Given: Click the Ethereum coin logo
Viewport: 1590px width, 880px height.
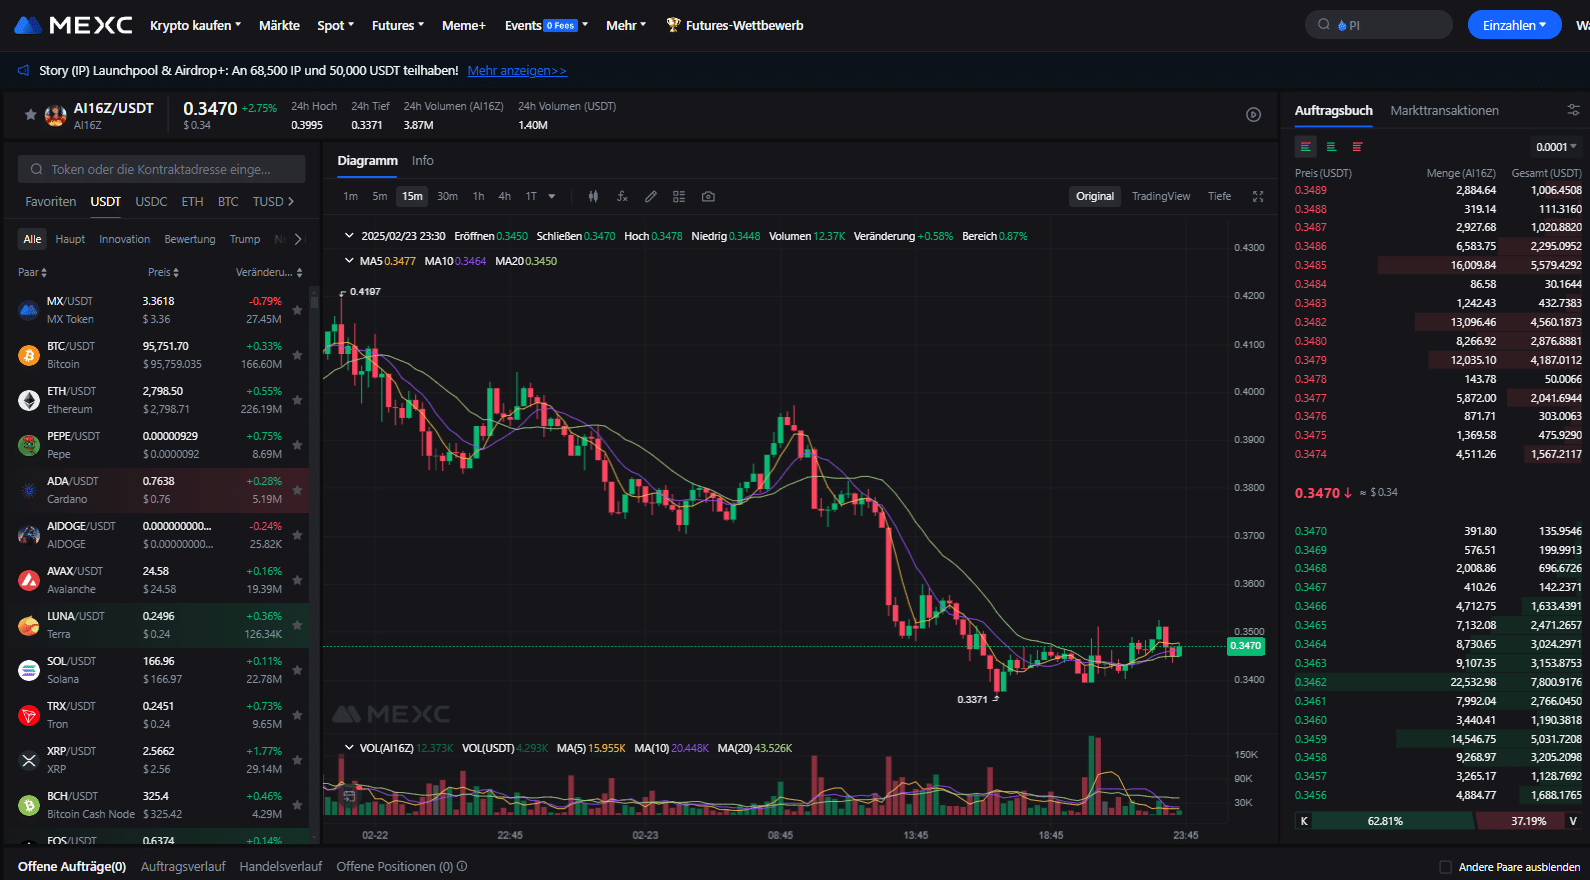Looking at the screenshot, I should pyautogui.click(x=29, y=400).
